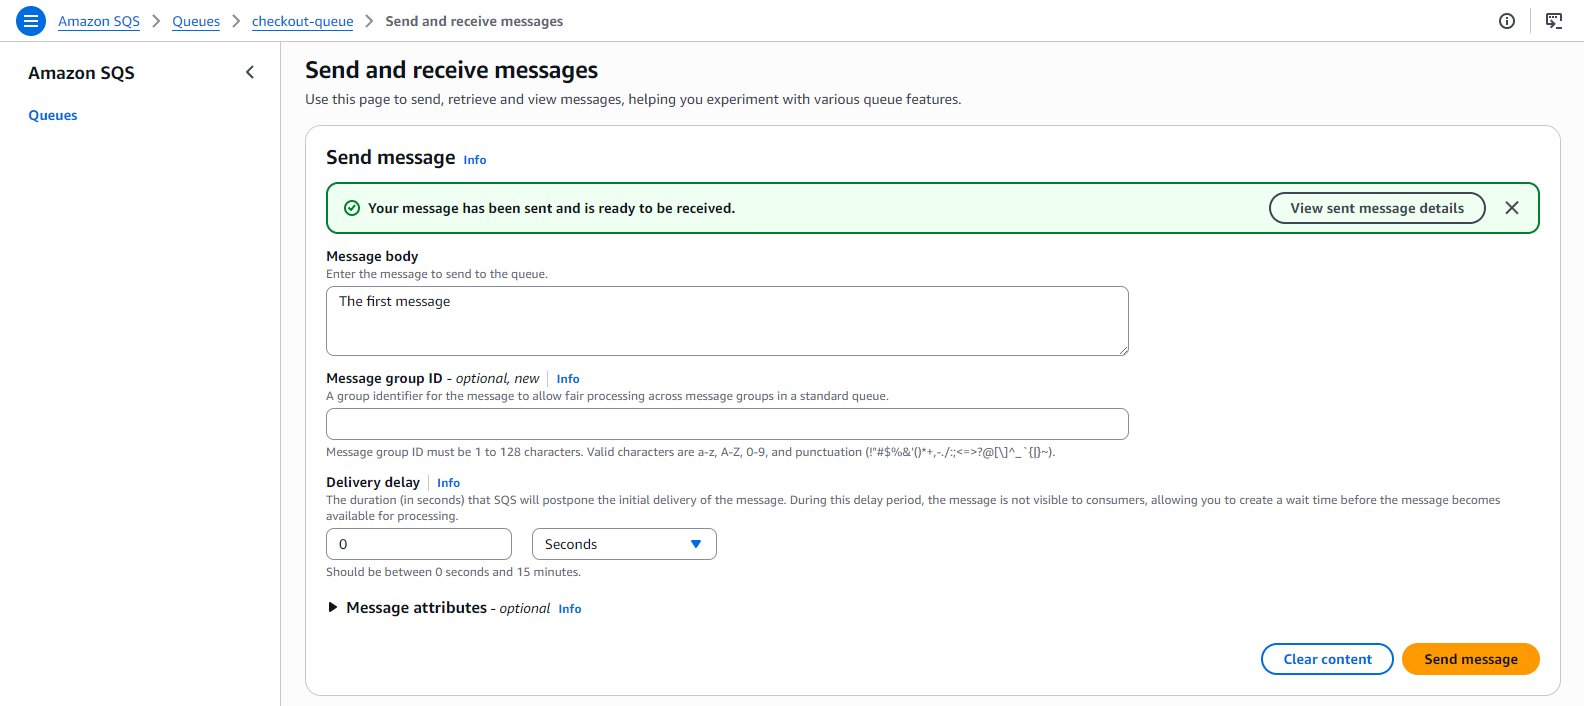Viewport: 1584px width, 706px height.
Task: Click the 'Amazon SQS' sidebar heading
Action: pyautogui.click(x=81, y=73)
